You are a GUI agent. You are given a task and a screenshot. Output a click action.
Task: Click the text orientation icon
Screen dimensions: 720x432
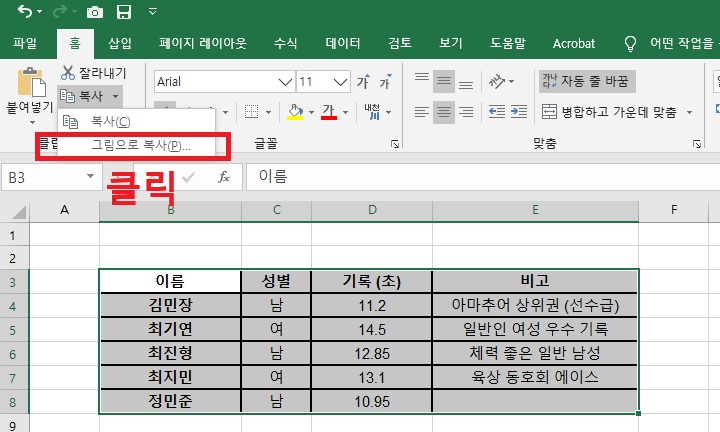[x=497, y=81]
